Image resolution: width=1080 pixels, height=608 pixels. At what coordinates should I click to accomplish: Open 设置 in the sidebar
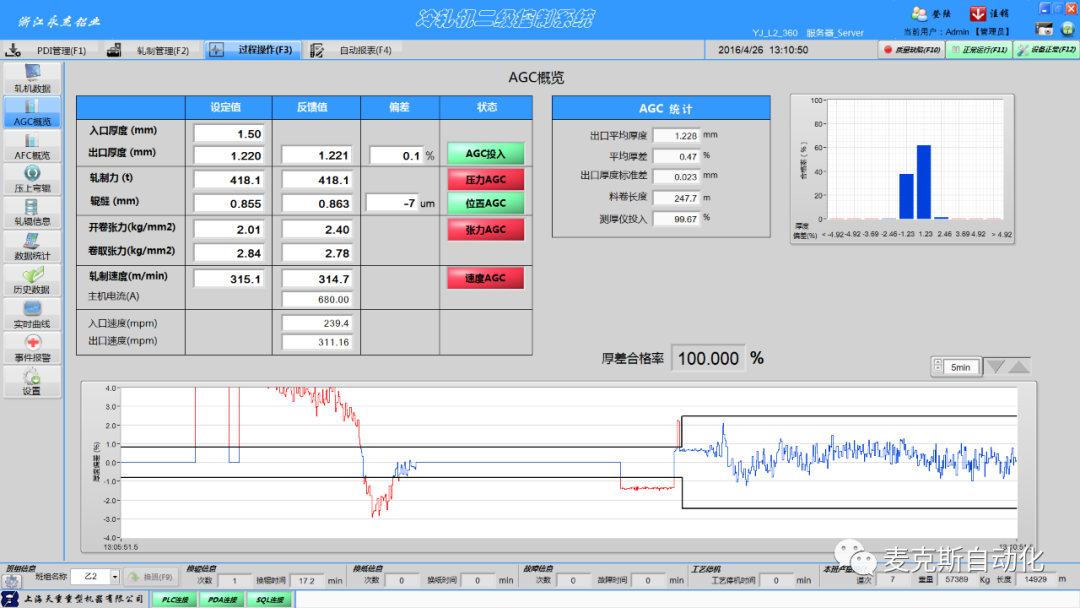32,380
